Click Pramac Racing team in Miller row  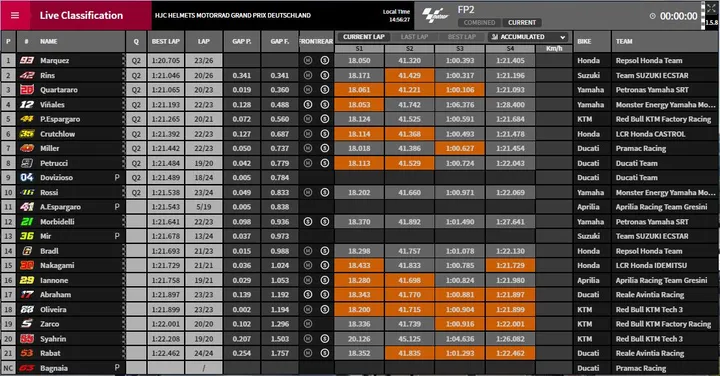click(x=641, y=148)
